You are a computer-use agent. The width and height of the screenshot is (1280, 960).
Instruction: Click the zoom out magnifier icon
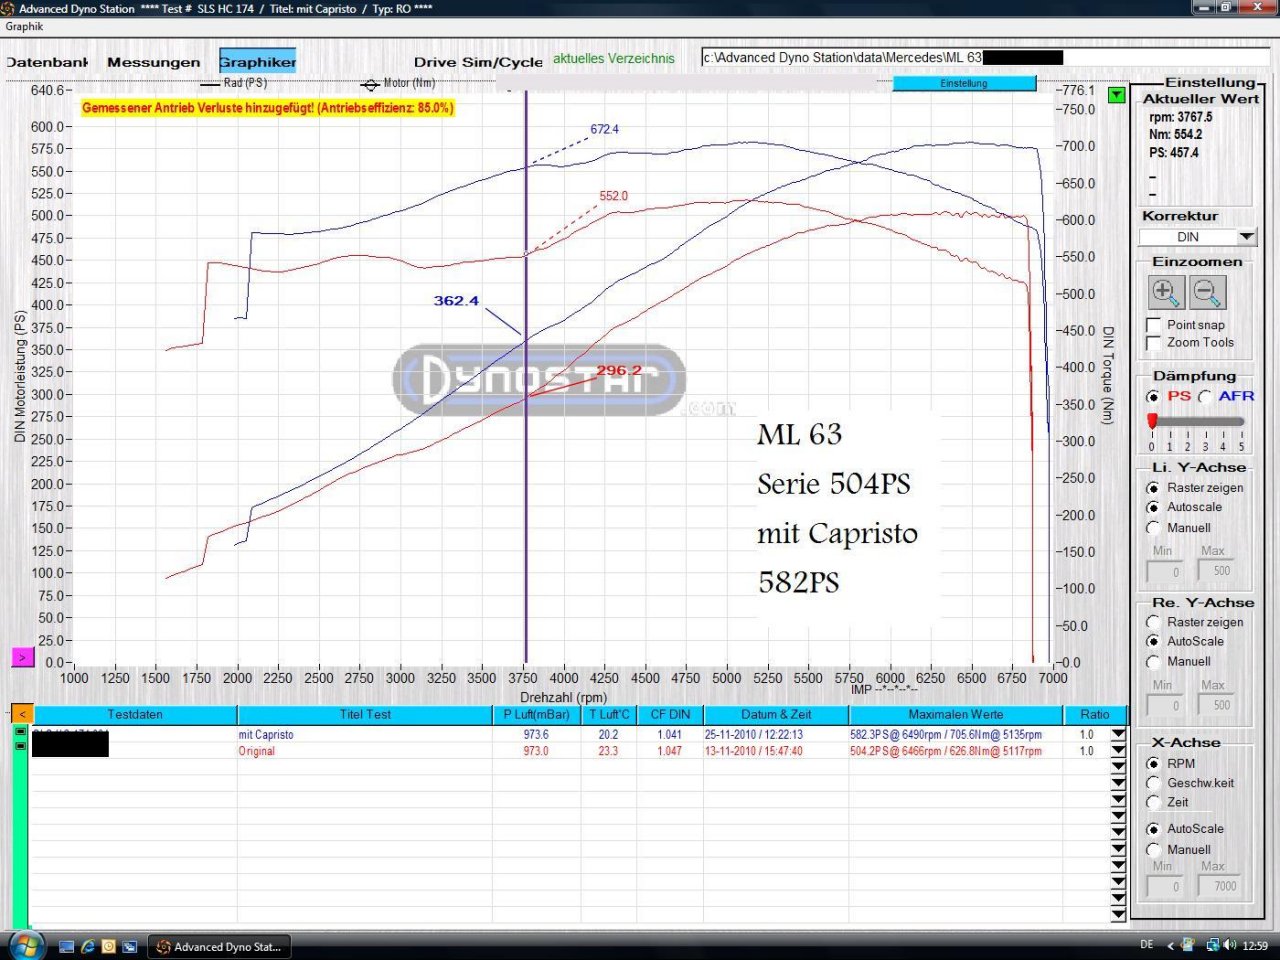pyautogui.click(x=1207, y=293)
